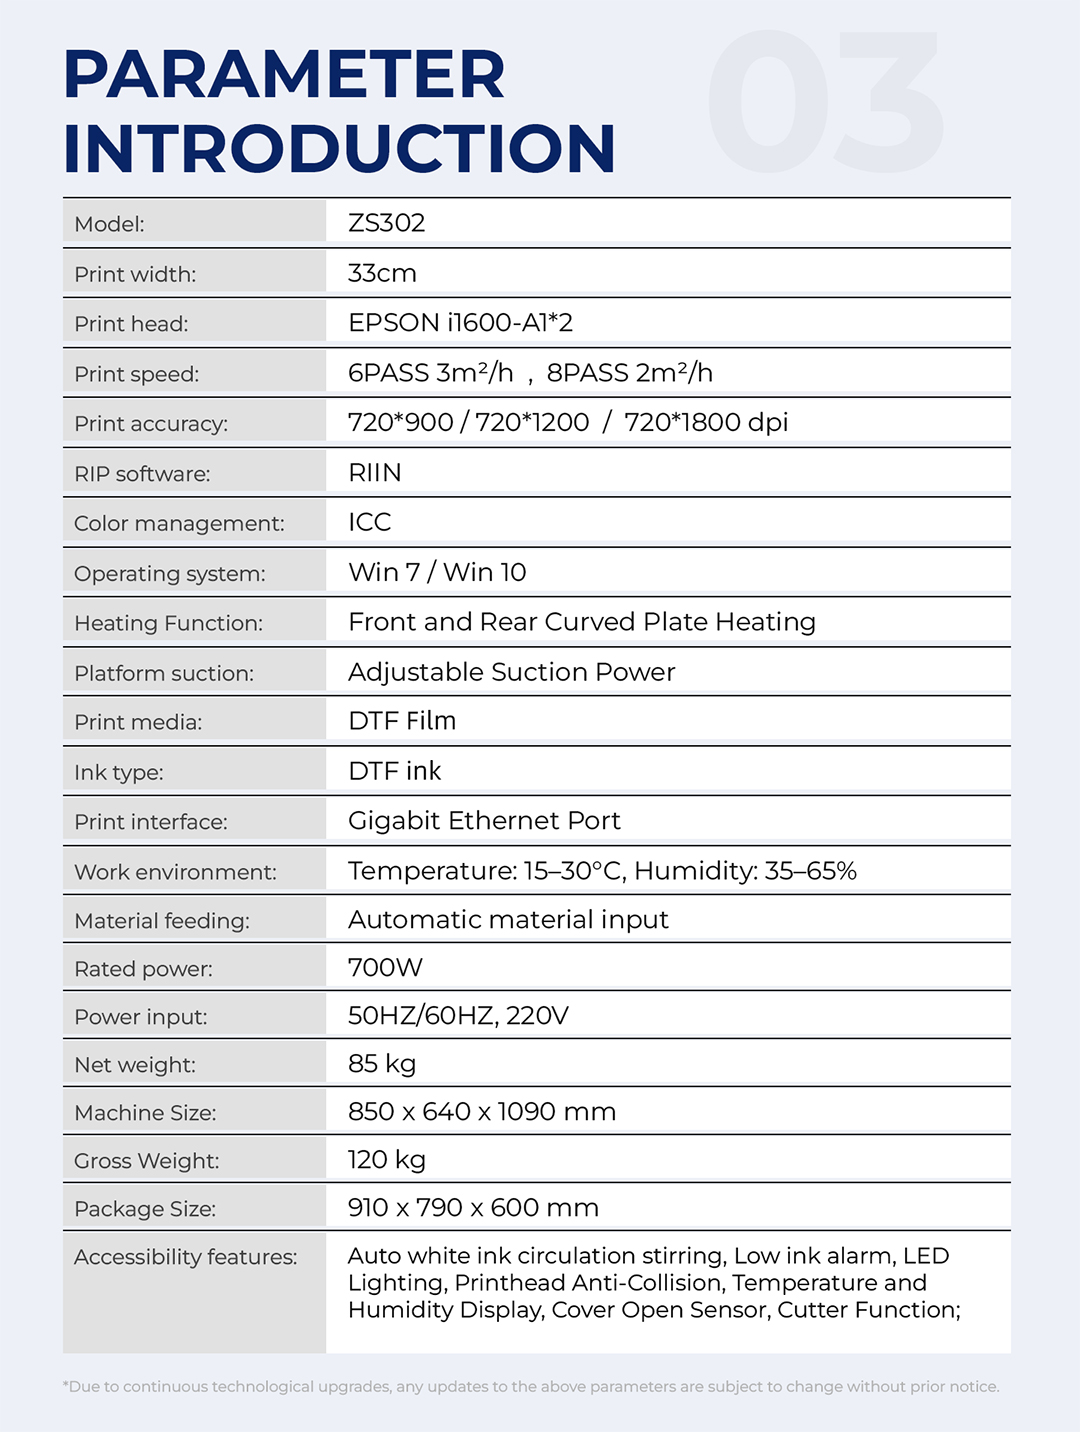Select the Print accuracy dpi values
1080x1432 pixels.
point(567,423)
